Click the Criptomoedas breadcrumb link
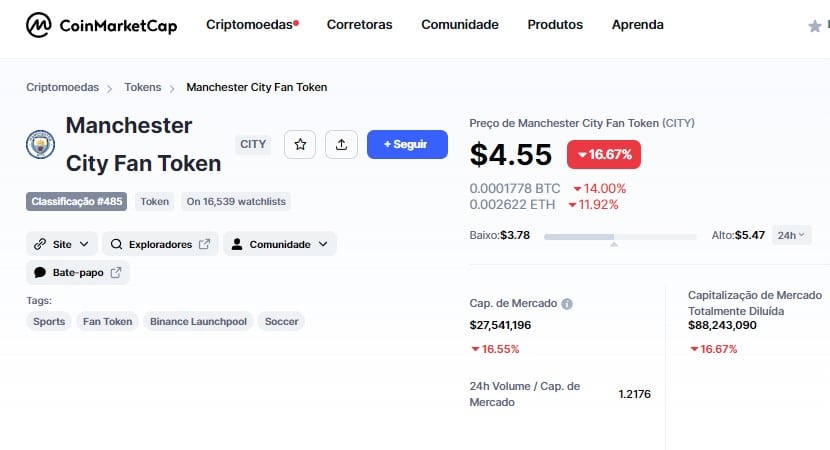830x450 pixels. pyautogui.click(x=62, y=87)
